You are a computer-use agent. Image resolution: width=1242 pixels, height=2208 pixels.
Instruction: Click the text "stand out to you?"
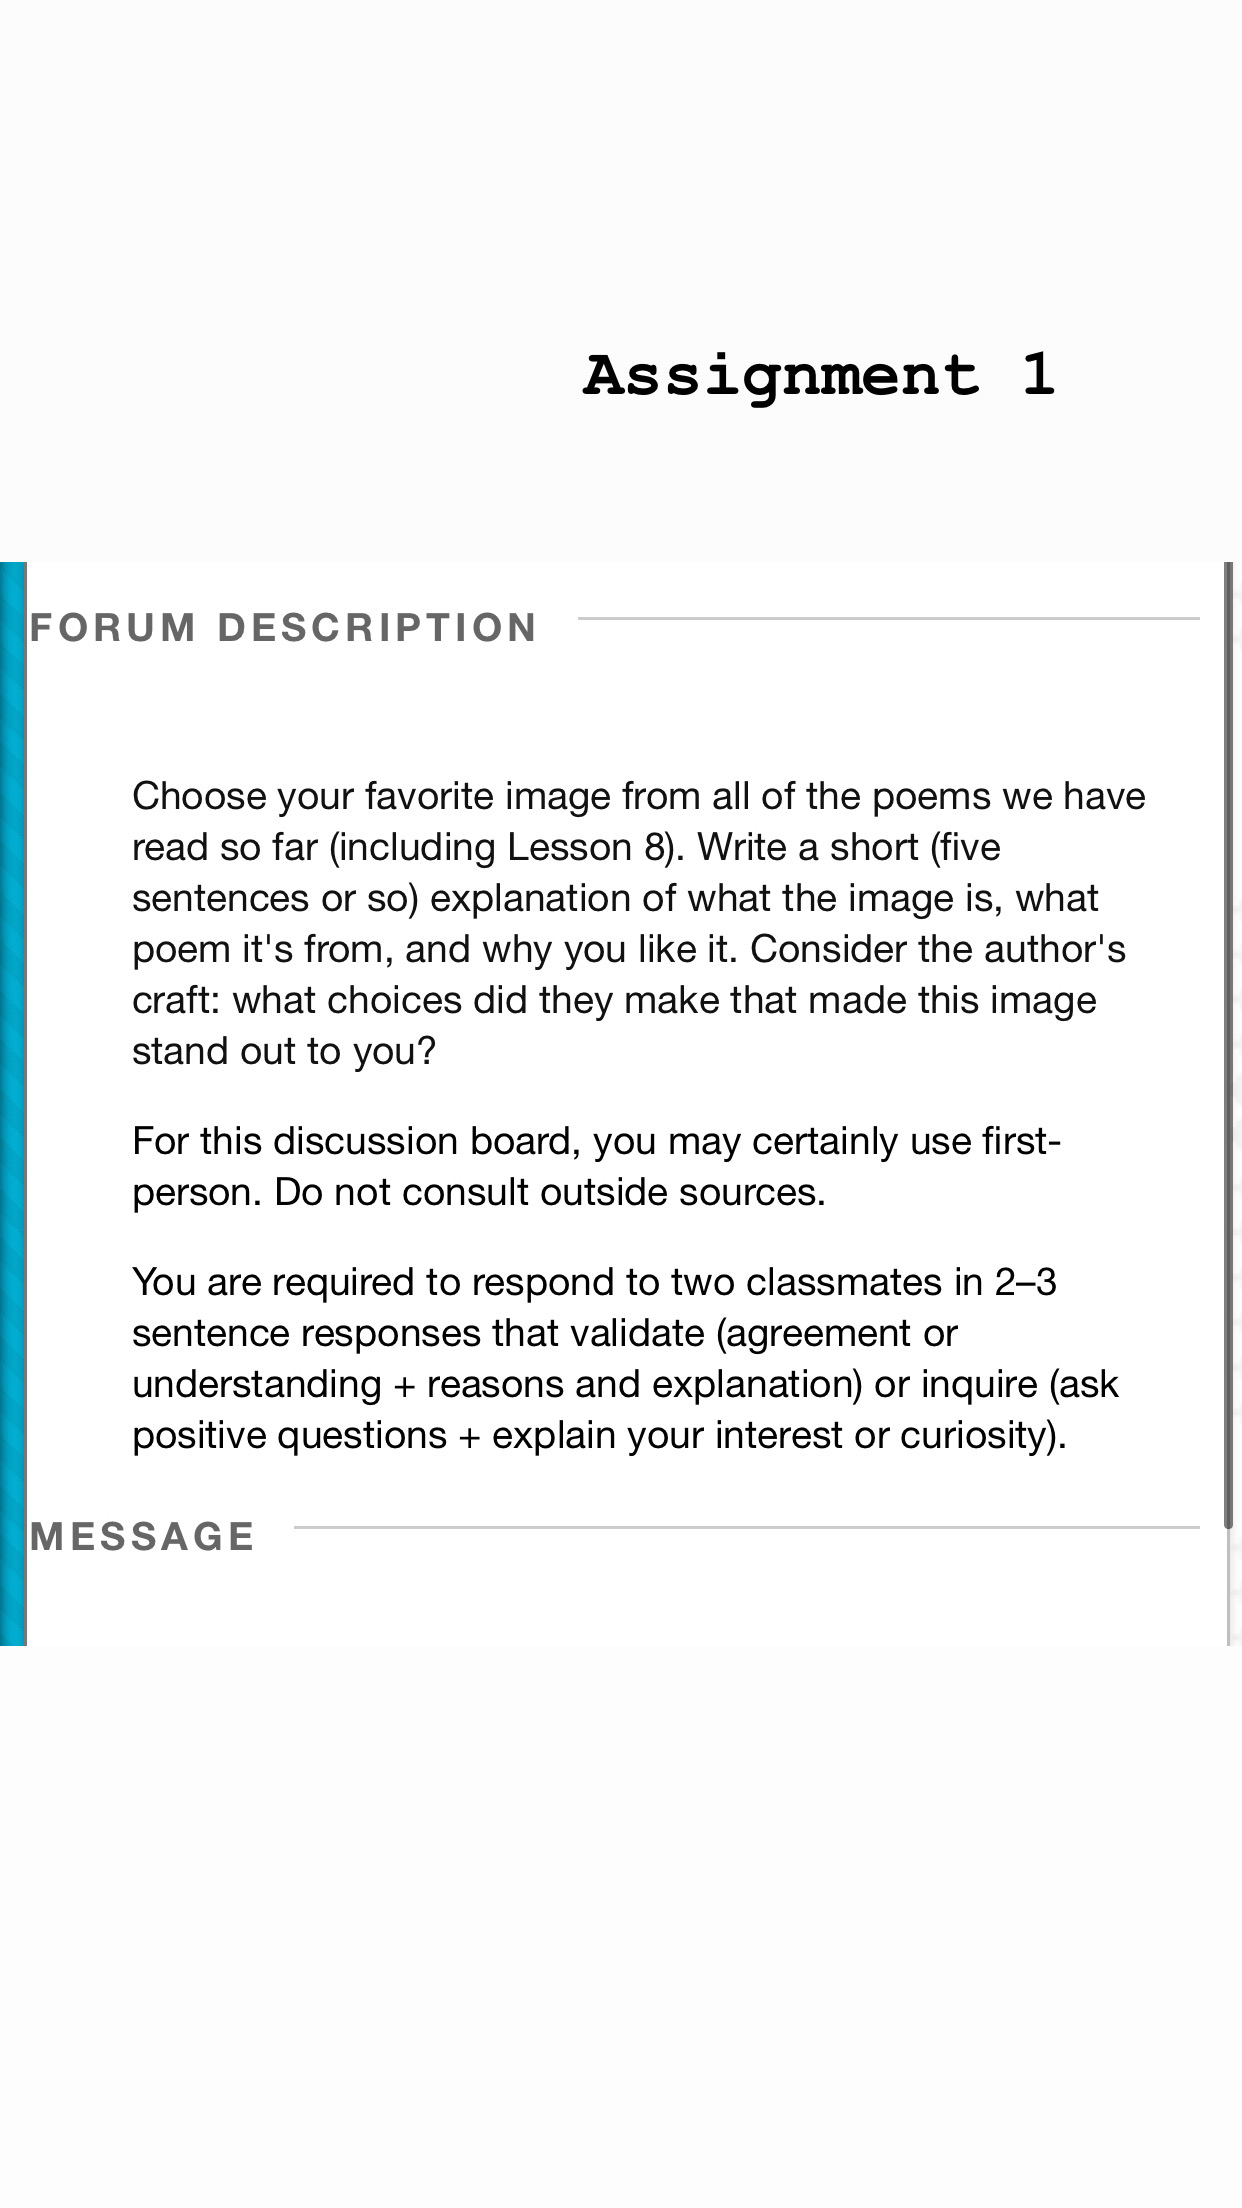284,1051
